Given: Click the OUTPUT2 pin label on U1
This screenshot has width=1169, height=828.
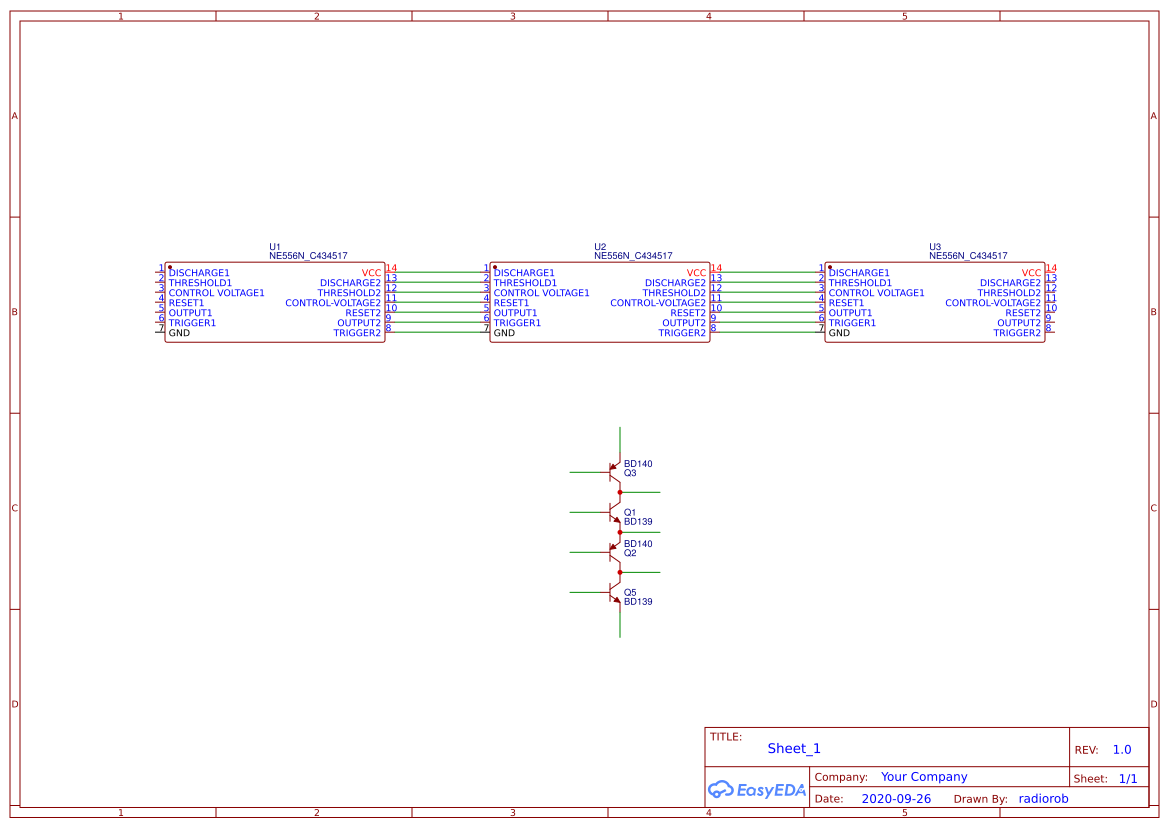Looking at the screenshot, I should (359, 323).
